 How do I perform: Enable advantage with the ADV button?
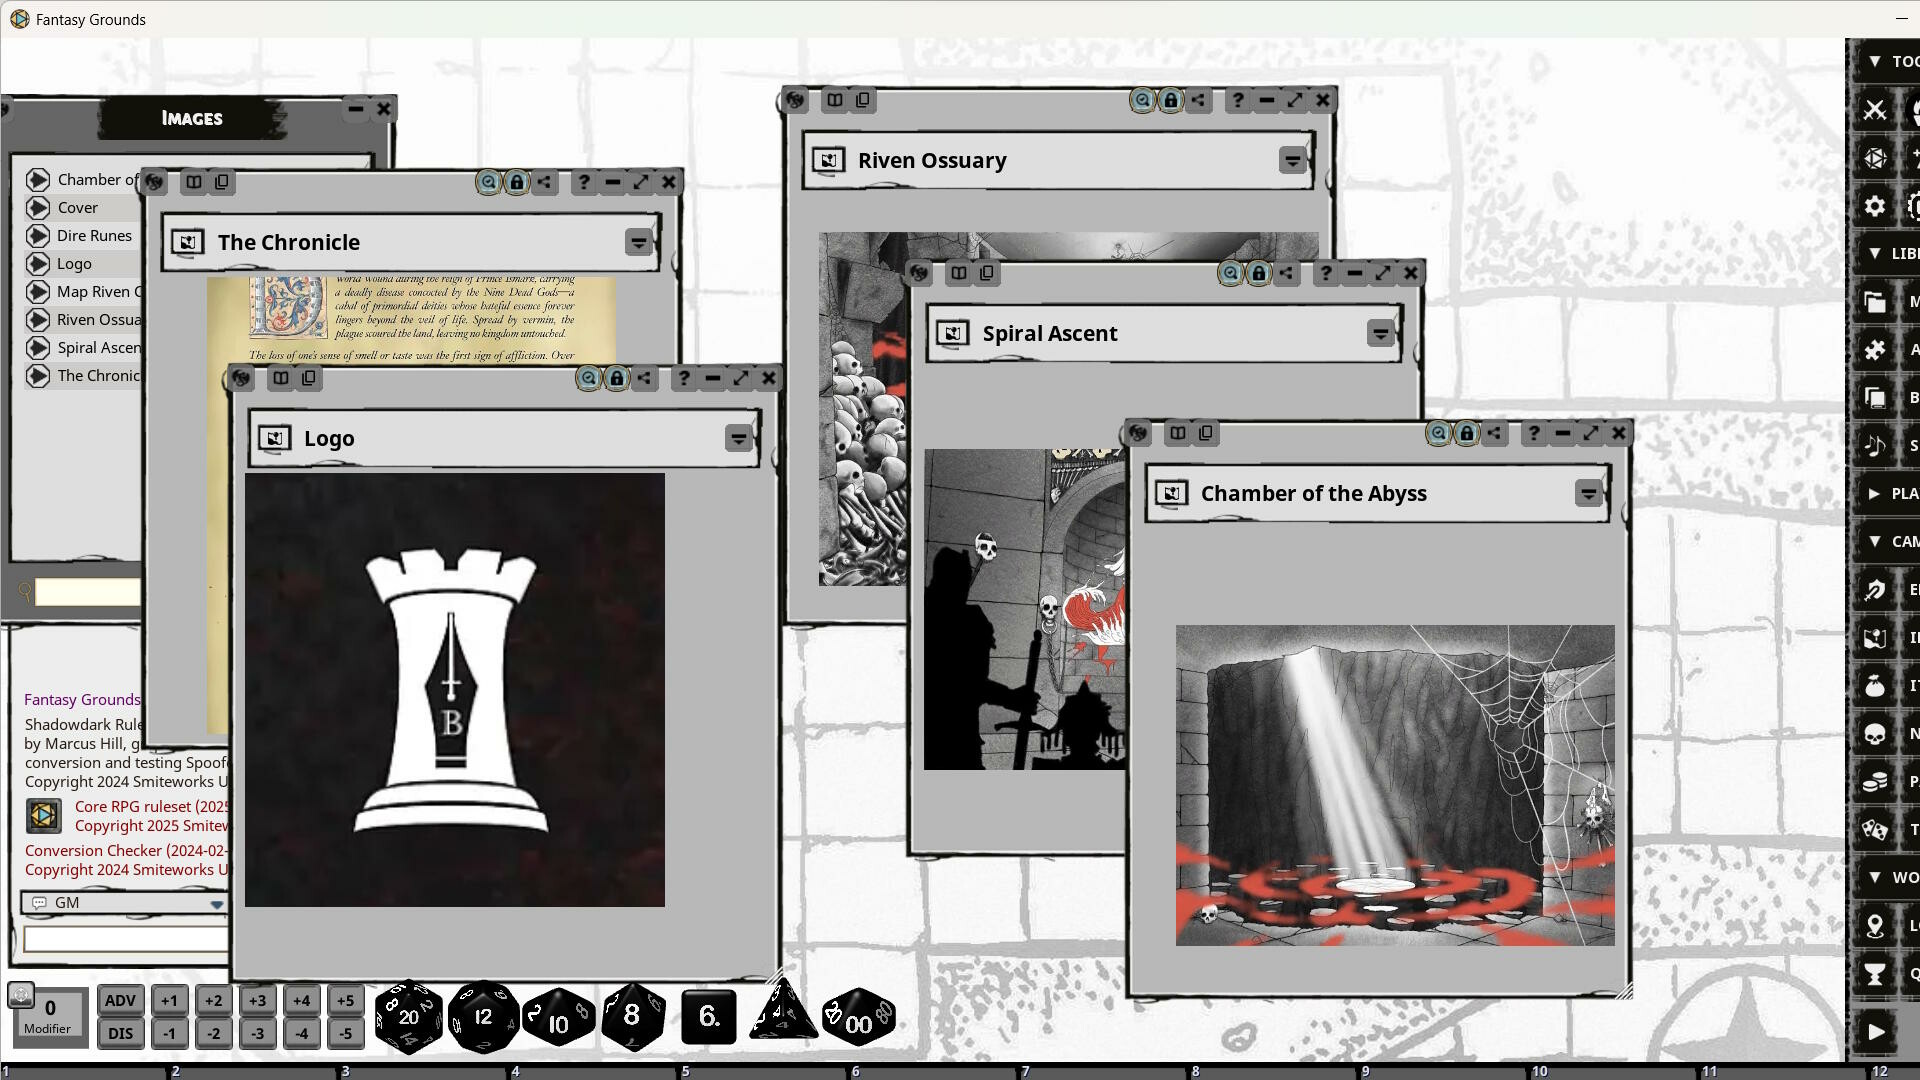tap(120, 999)
